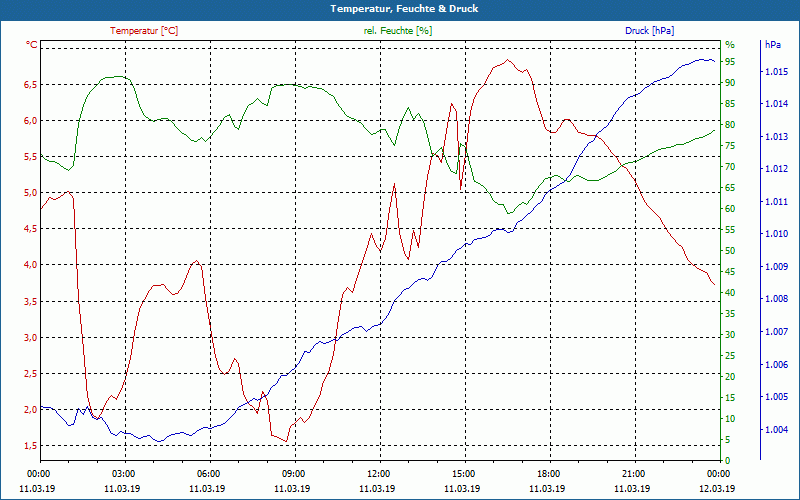Click the 2,0 temperature axis value

pyautogui.click(x=31, y=410)
